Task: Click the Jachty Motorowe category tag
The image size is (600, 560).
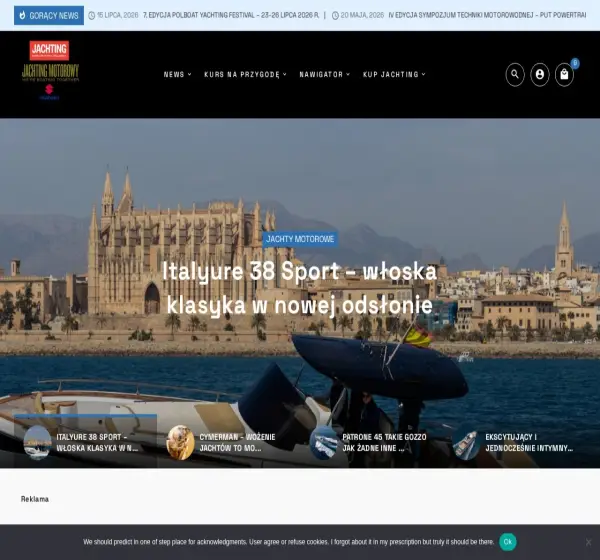Action: [x=300, y=239]
